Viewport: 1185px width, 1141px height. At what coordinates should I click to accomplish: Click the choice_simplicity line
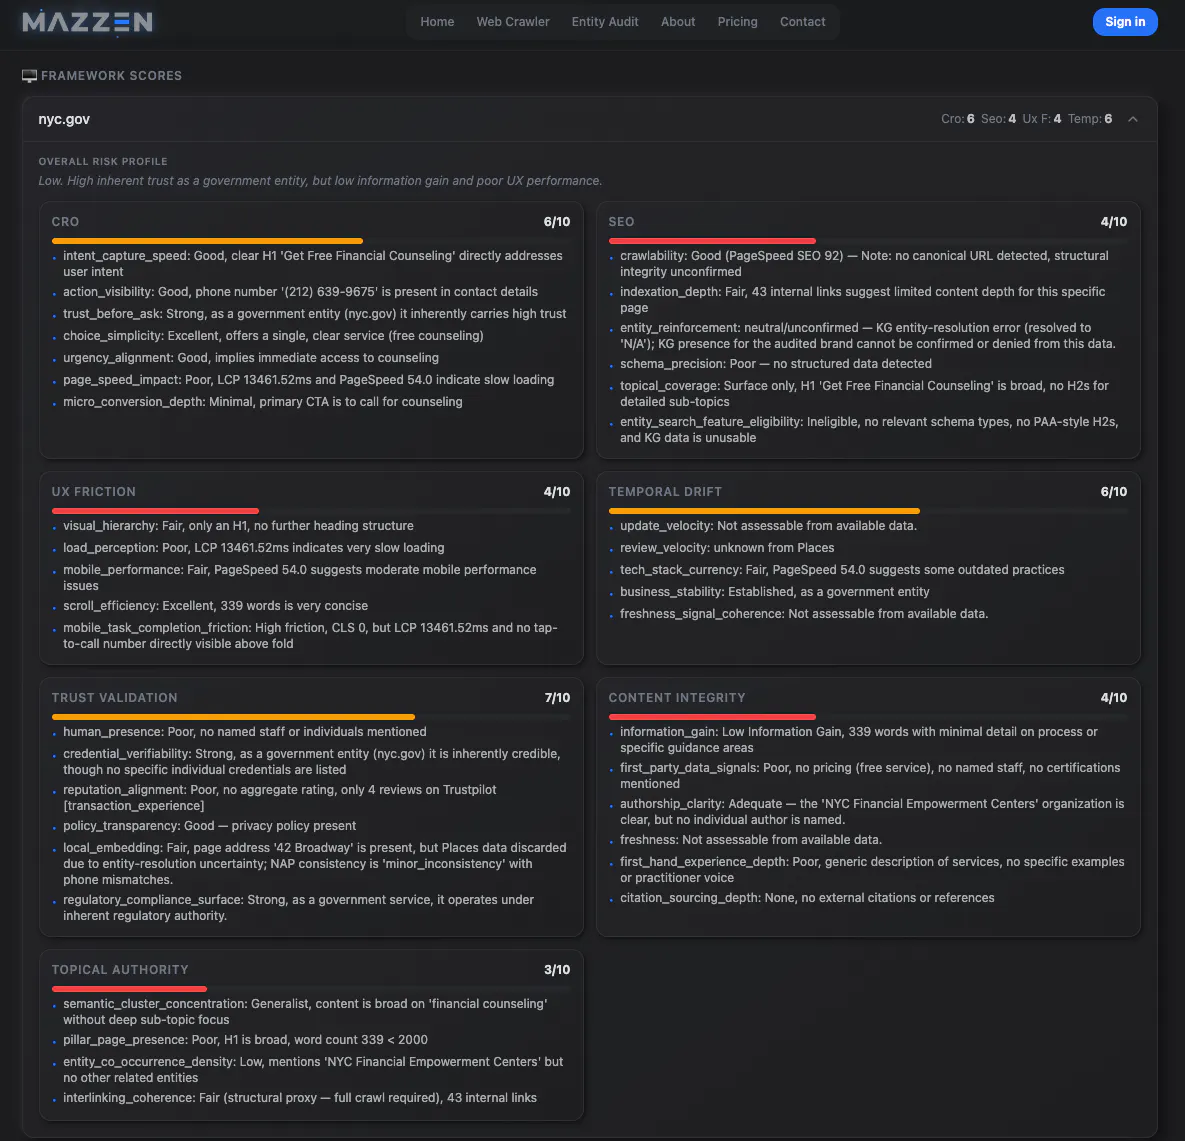tap(273, 335)
